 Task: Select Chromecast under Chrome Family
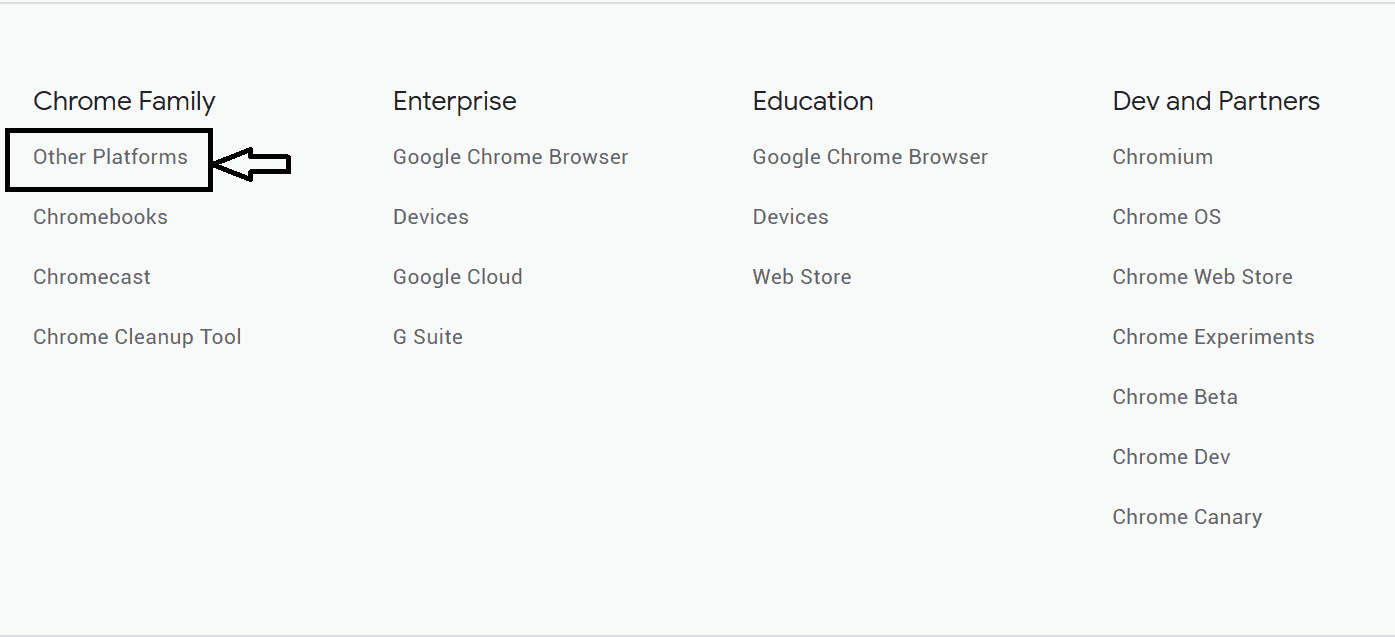[92, 277]
